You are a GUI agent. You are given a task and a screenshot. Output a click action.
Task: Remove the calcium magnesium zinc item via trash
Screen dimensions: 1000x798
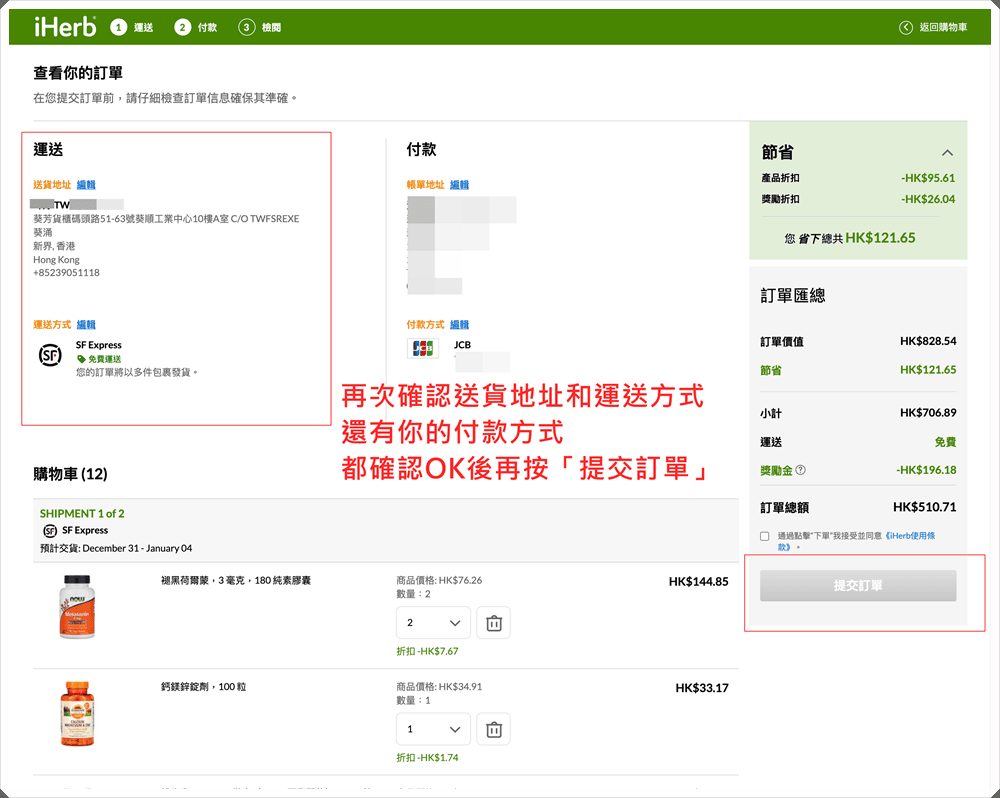coord(493,729)
